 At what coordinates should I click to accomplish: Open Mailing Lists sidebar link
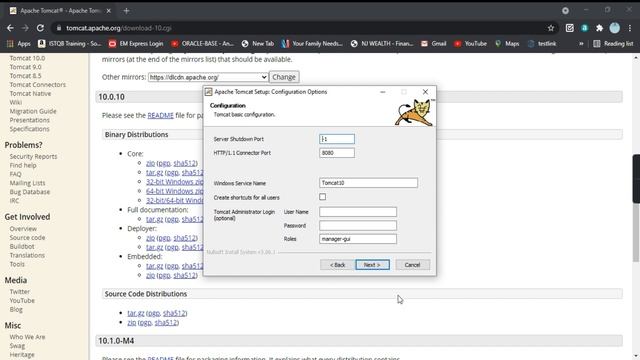point(27,183)
